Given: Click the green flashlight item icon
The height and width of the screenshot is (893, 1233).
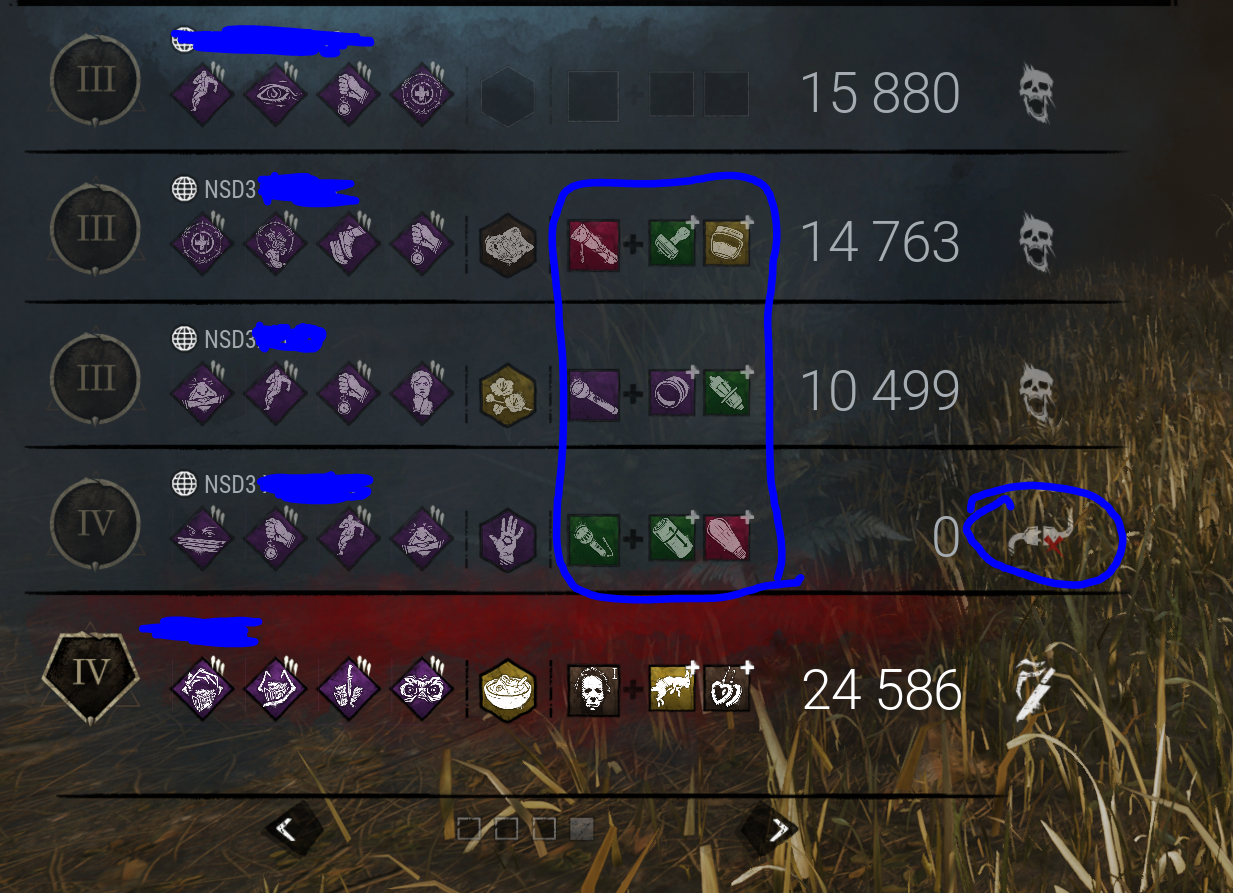Looking at the screenshot, I should point(594,540).
